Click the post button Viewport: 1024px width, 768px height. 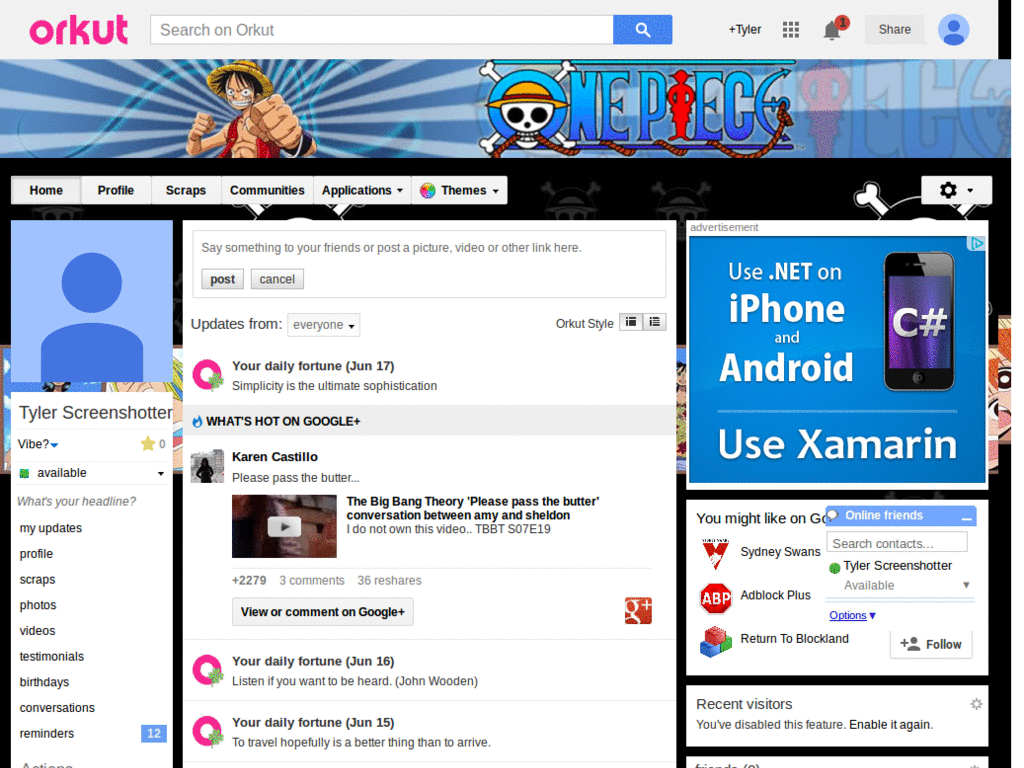222,280
